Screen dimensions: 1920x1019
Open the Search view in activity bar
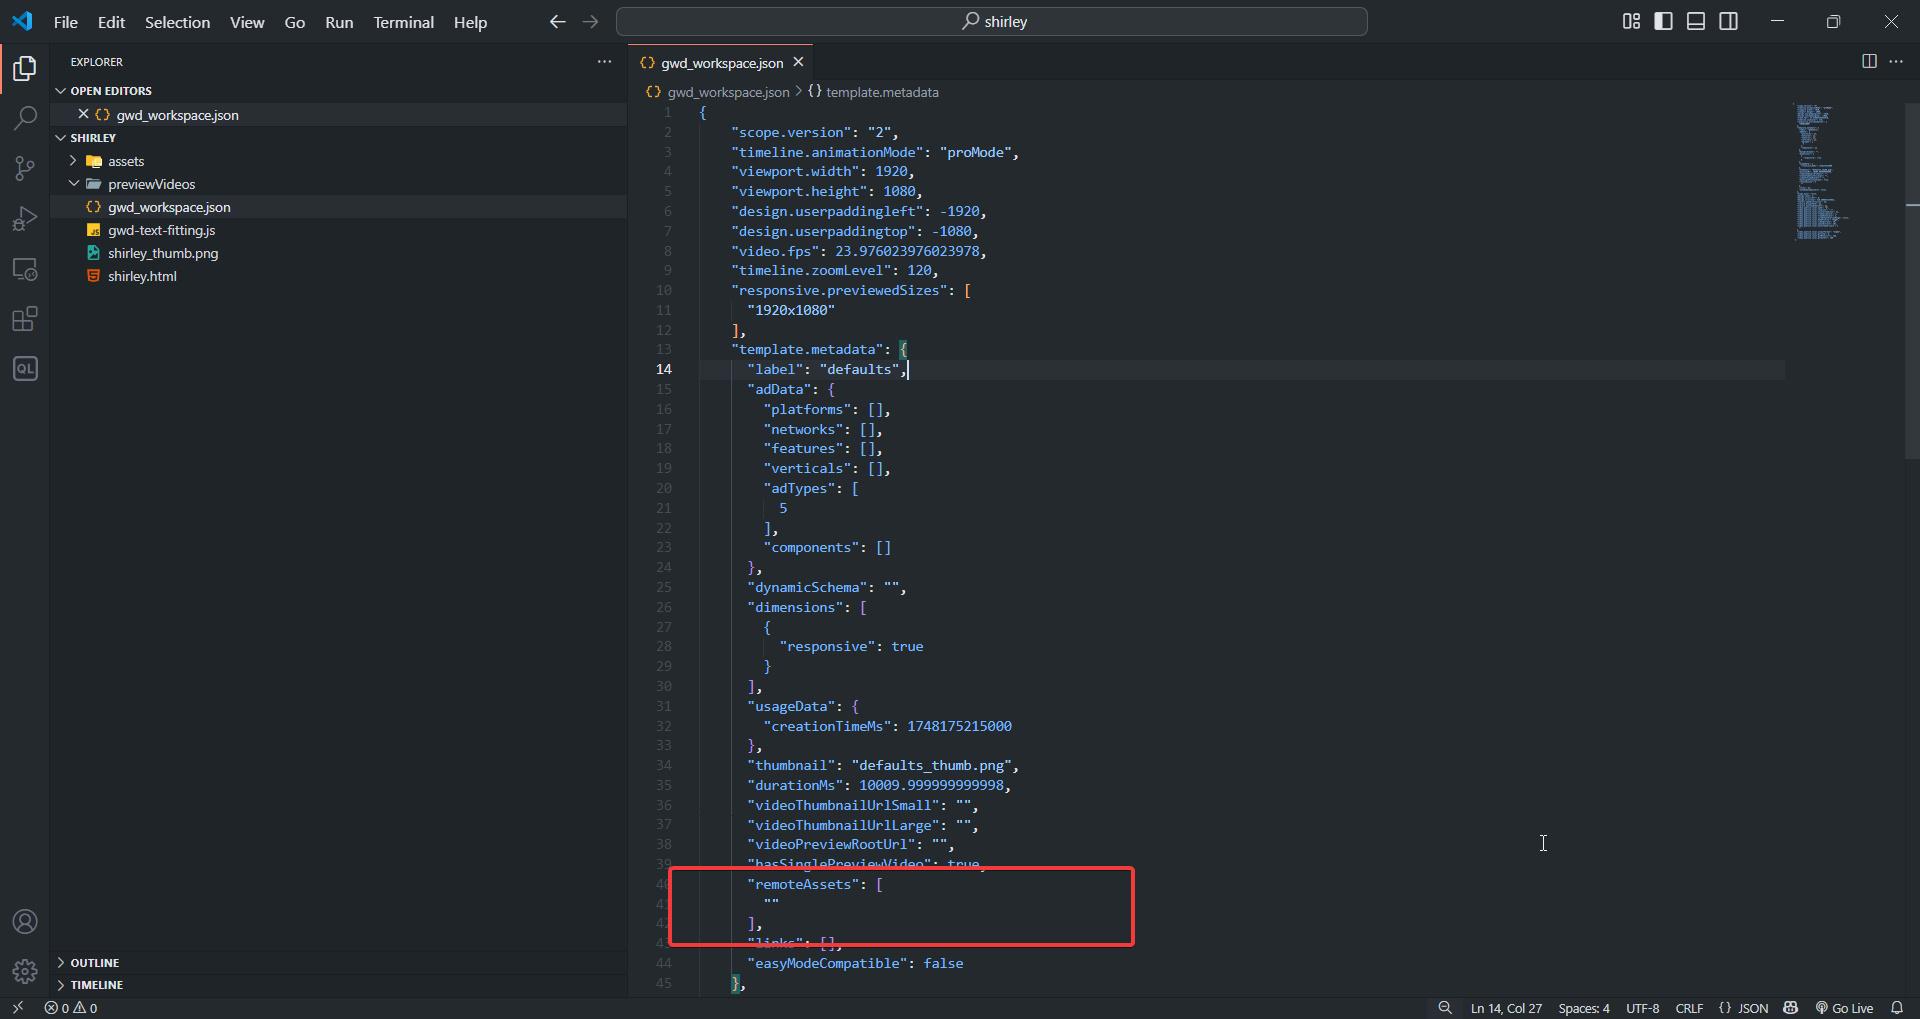[x=25, y=118]
